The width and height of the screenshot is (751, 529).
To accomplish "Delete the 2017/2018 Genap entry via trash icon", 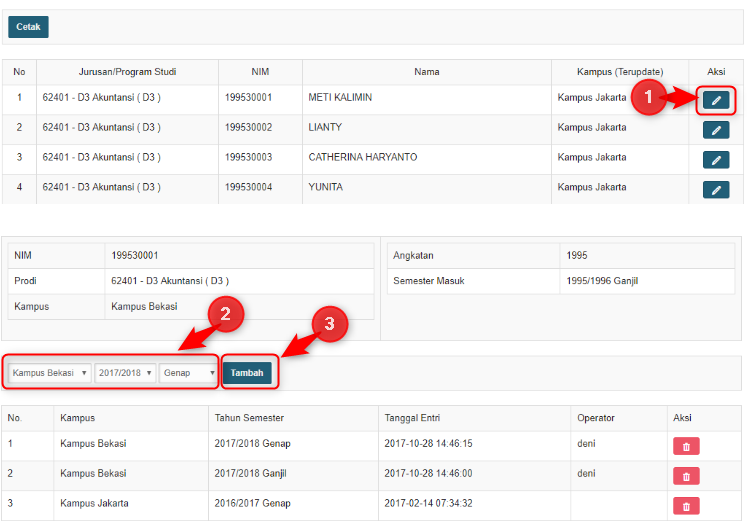I will pos(686,446).
